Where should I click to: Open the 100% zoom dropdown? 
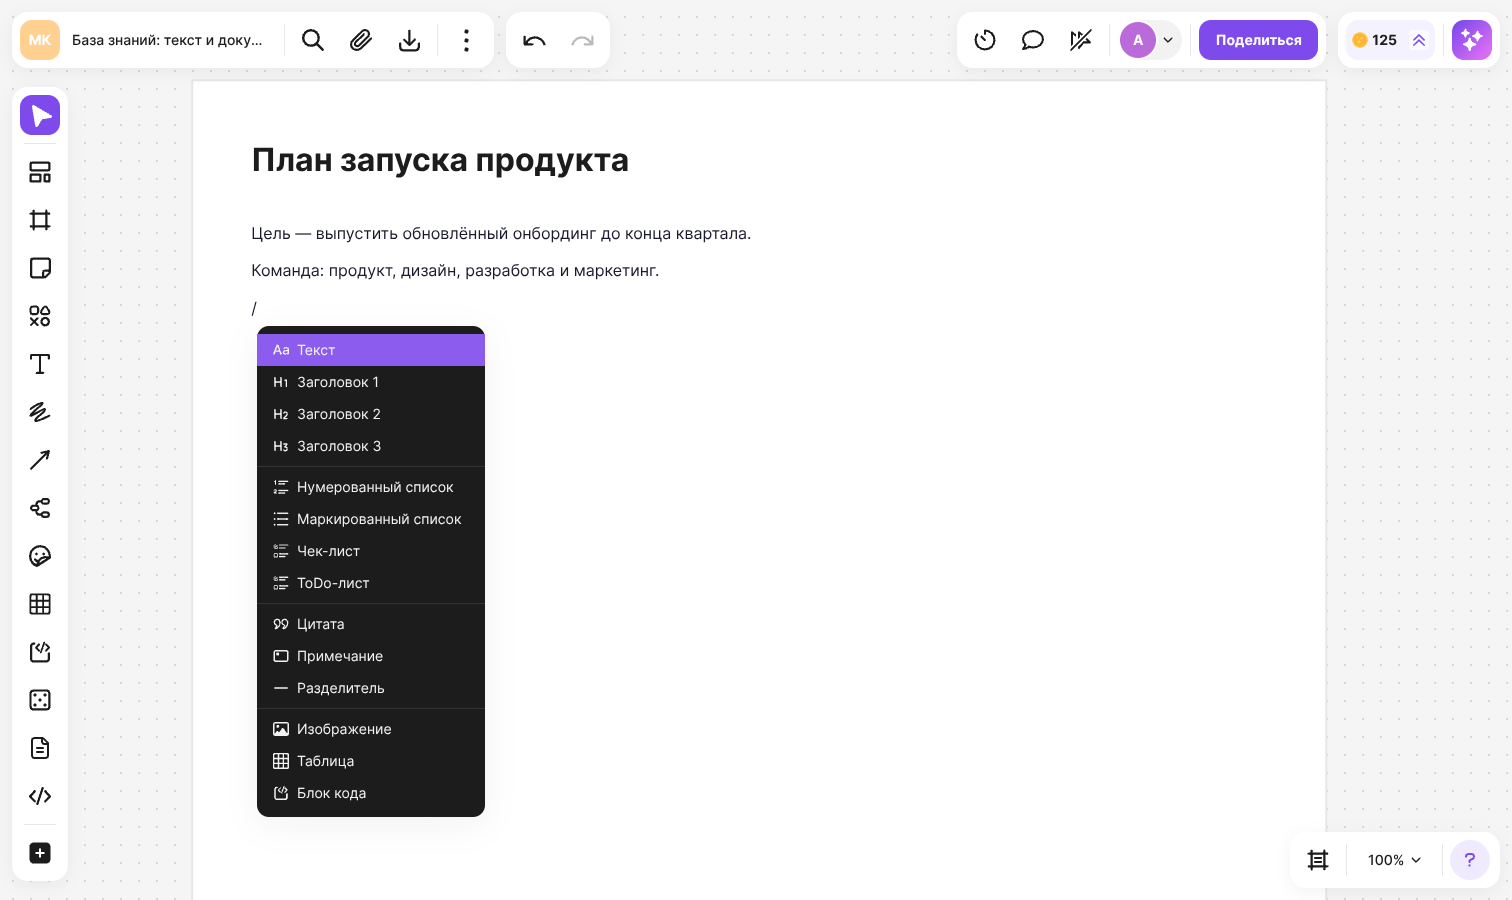pyautogui.click(x=1394, y=860)
